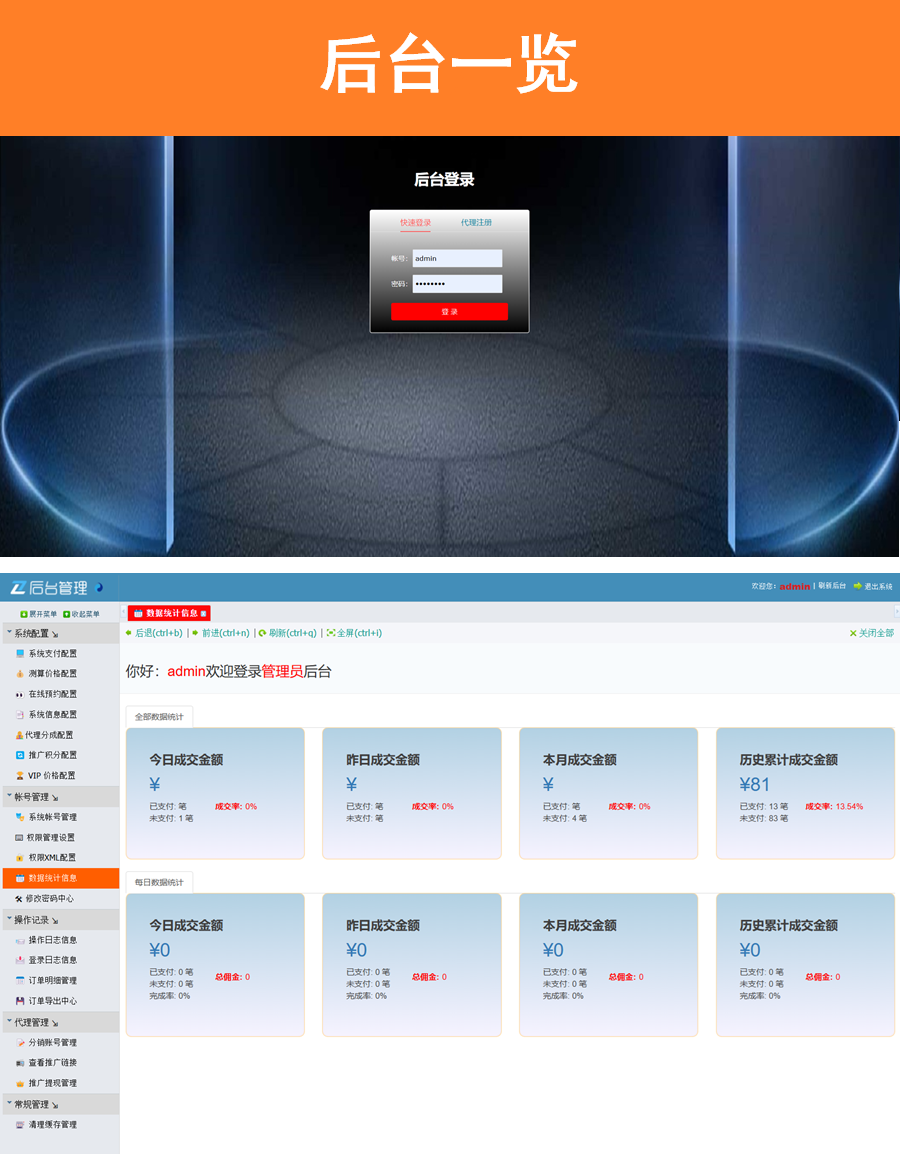Click the VIP 价格配置 icon
The width and height of the screenshot is (900, 1160).
coord(20,776)
